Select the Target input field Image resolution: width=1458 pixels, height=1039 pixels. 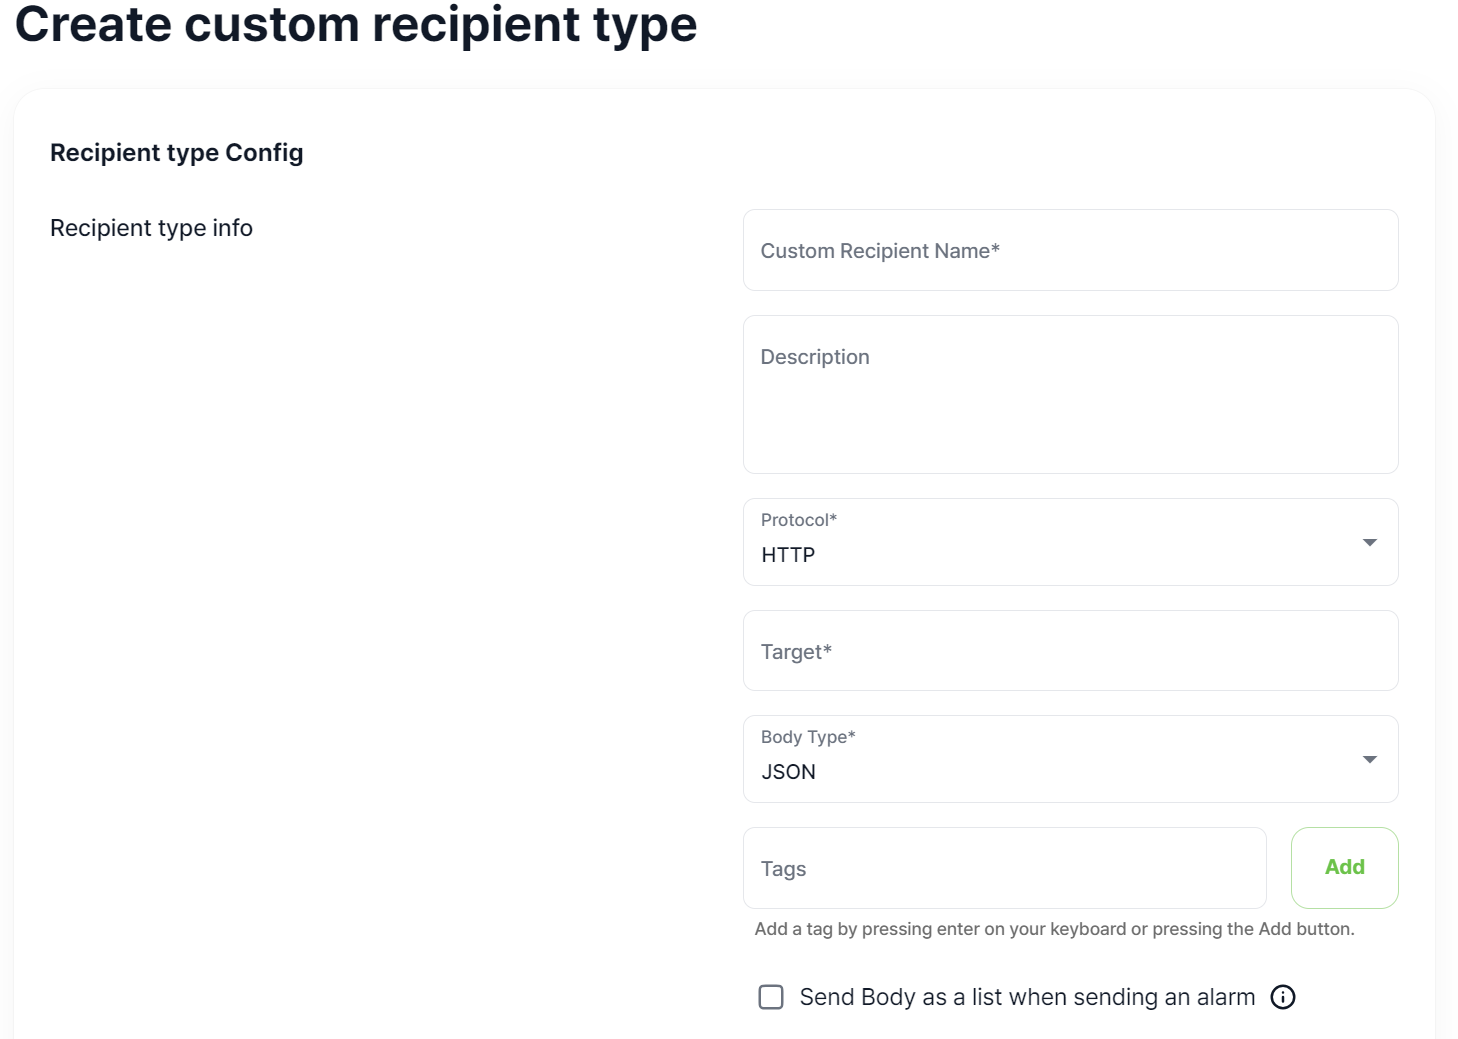1070,650
